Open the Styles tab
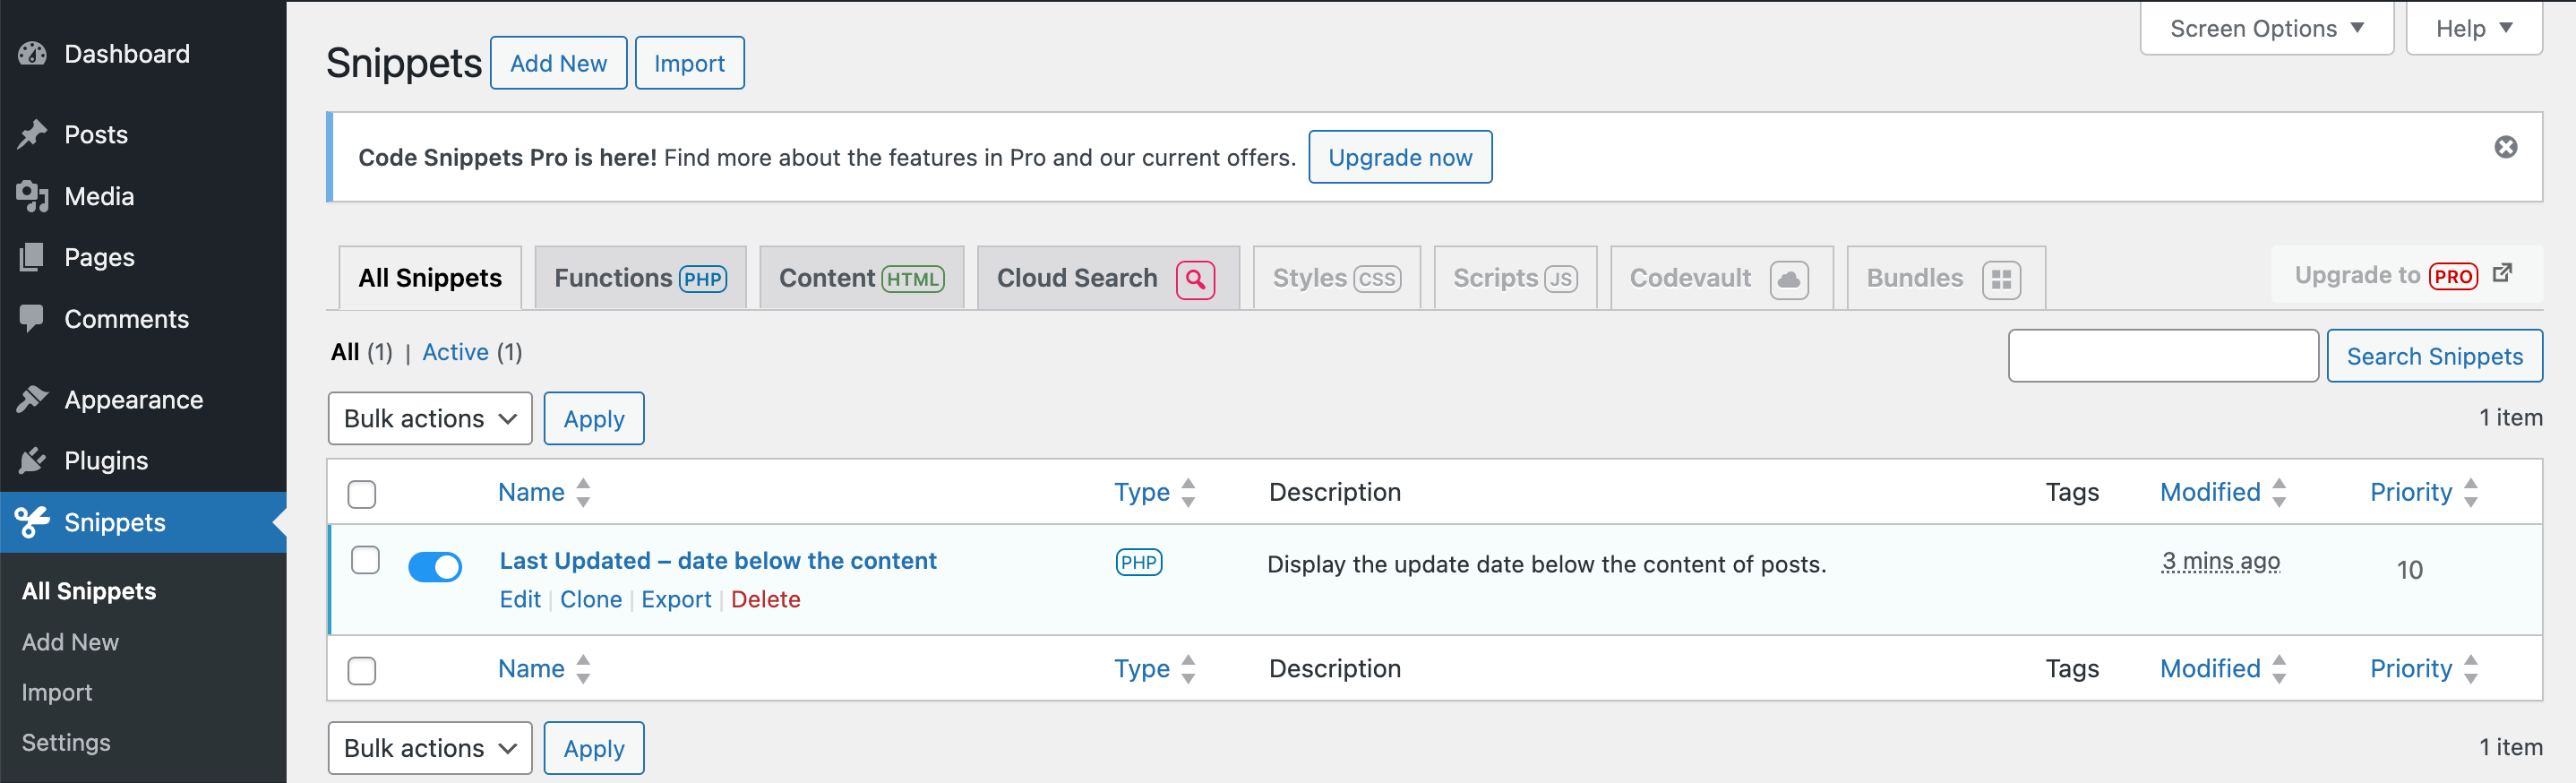Image resolution: width=2576 pixels, height=783 pixels. (x=1337, y=278)
